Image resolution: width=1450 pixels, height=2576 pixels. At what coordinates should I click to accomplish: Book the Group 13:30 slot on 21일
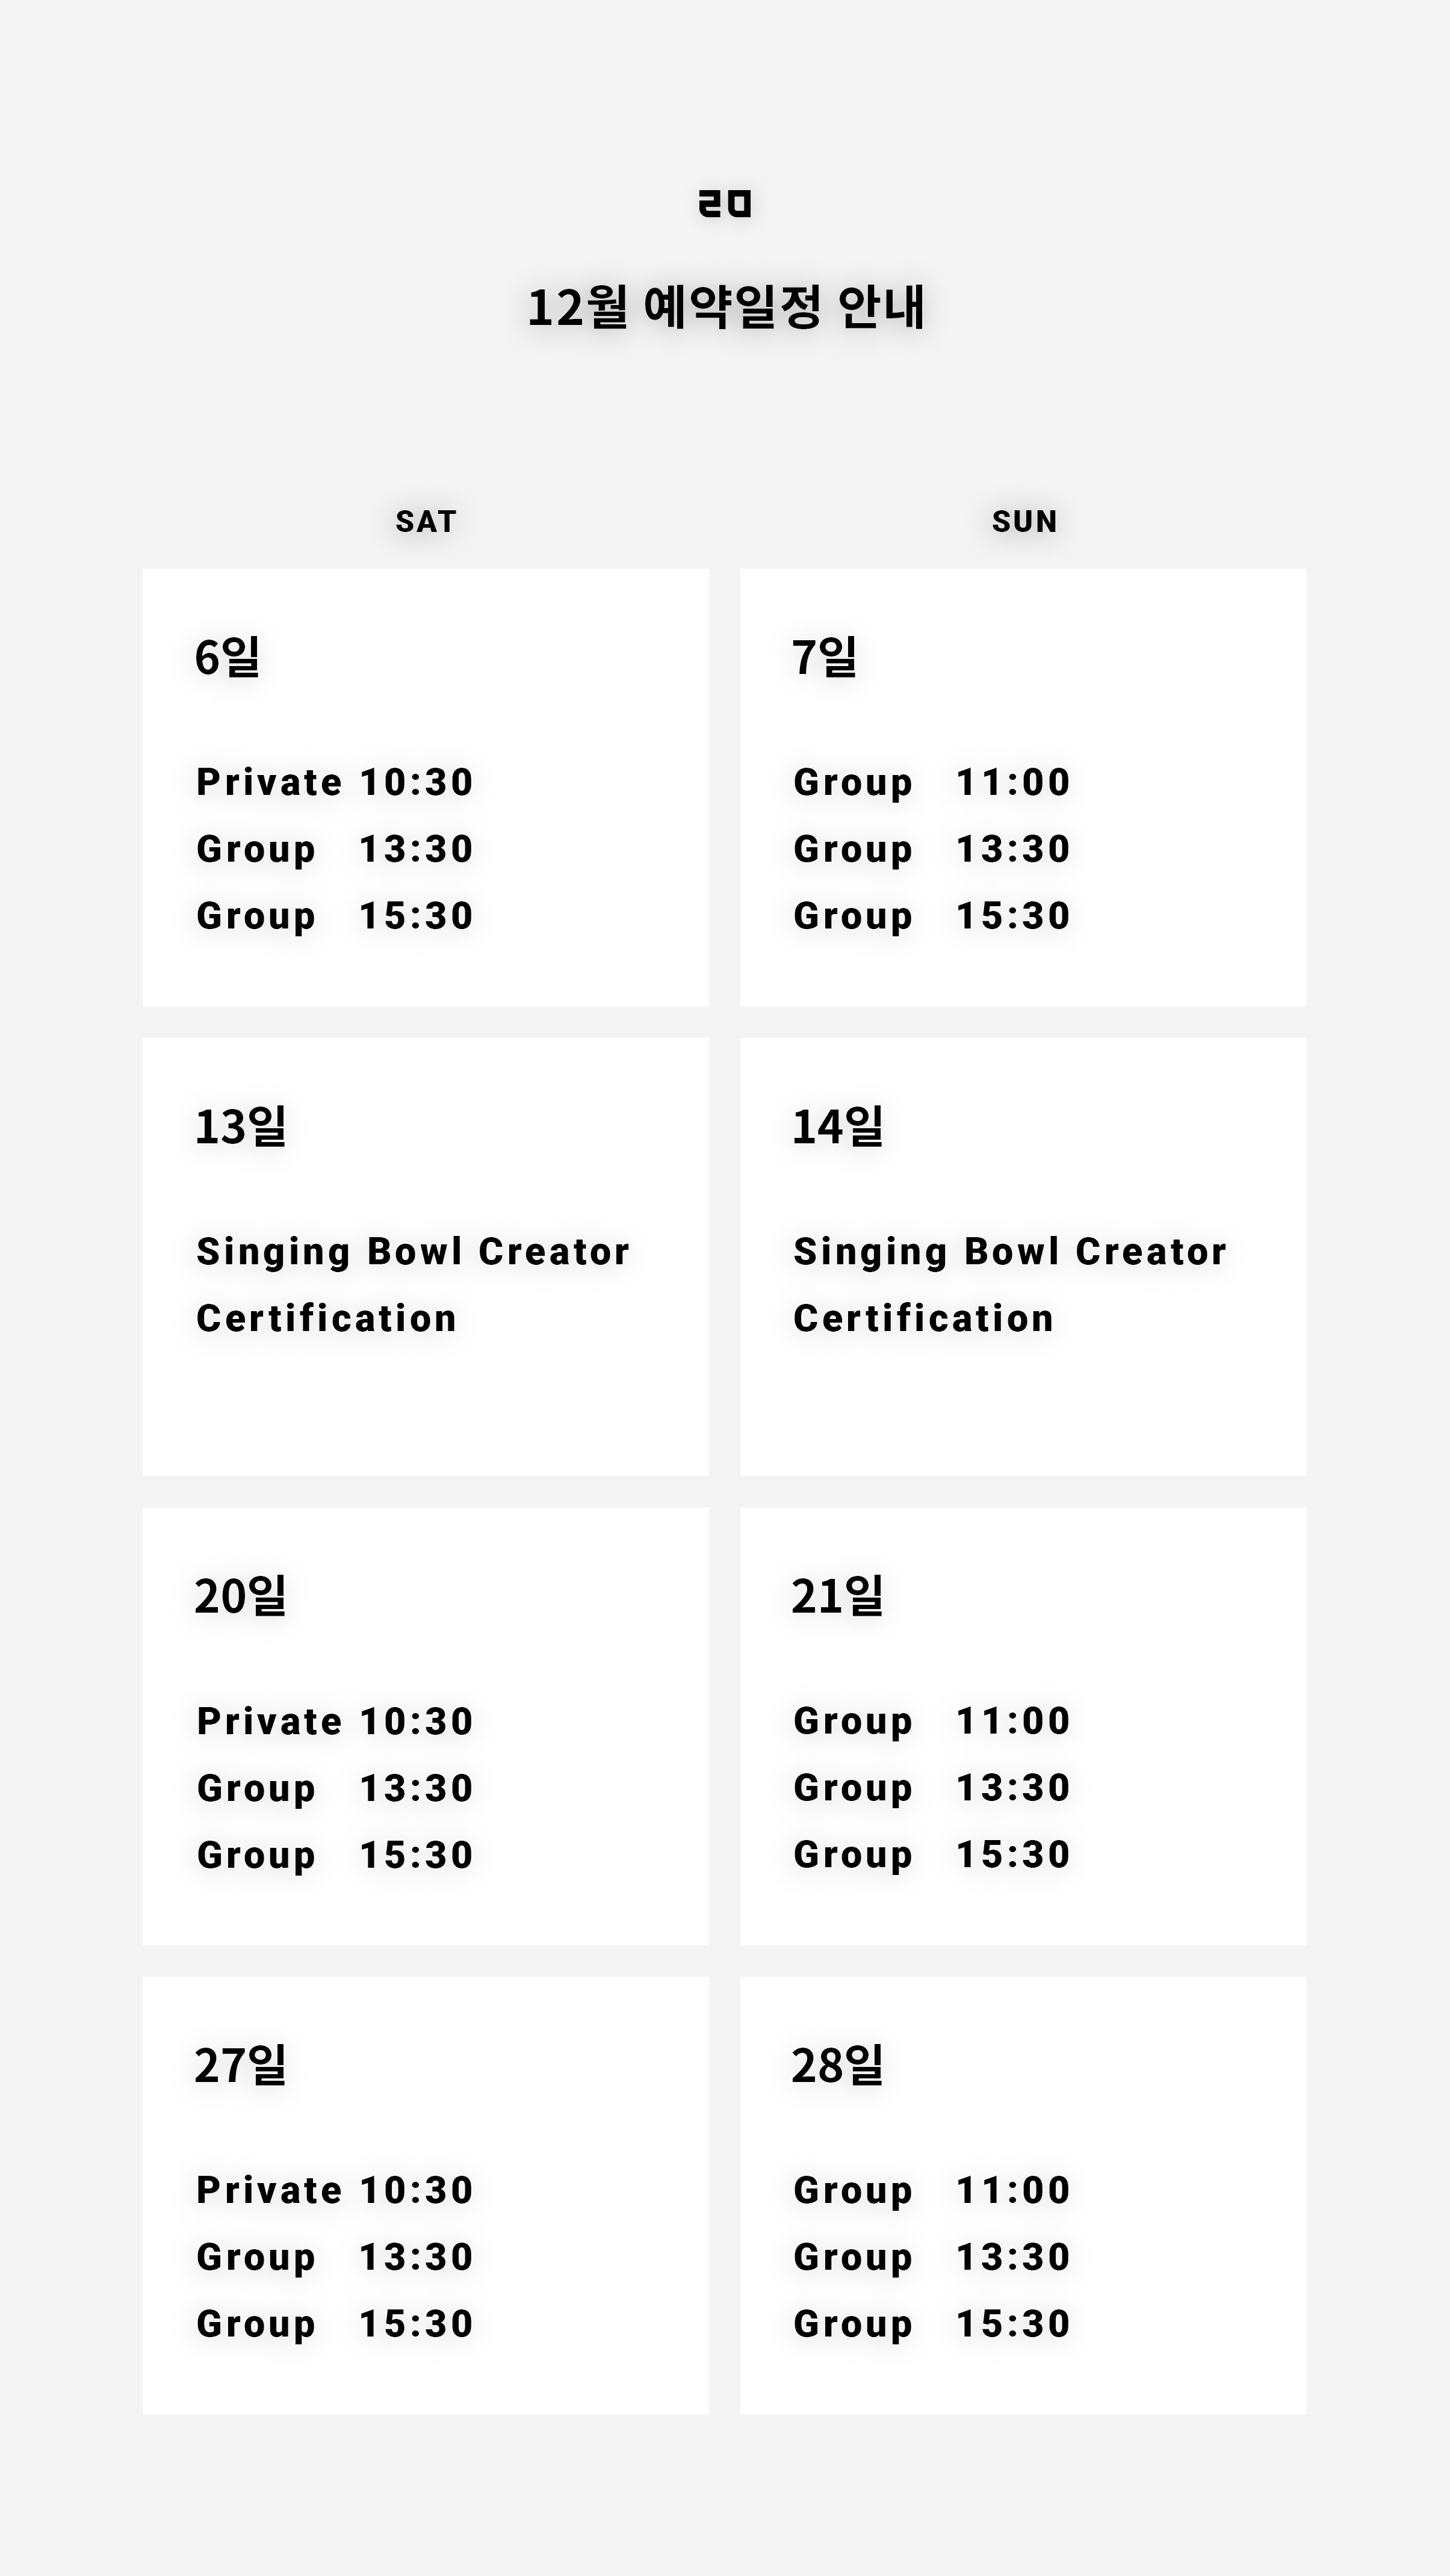coord(931,1788)
